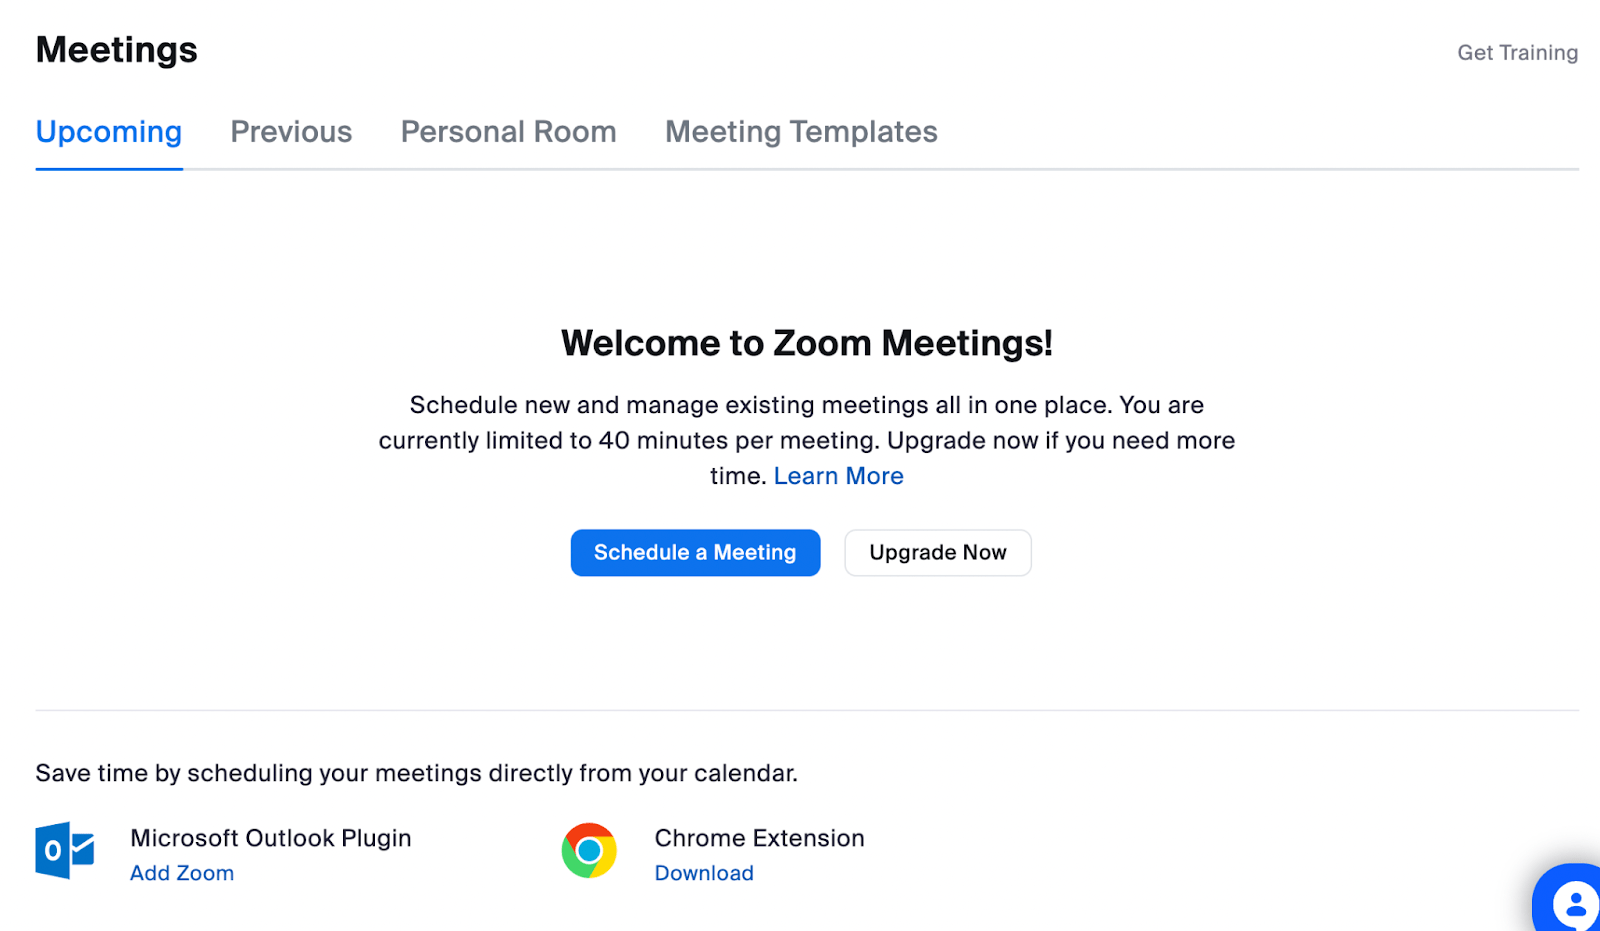Open the Get Training link
The image size is (1600, 931).
click(x=1516, y=52)
